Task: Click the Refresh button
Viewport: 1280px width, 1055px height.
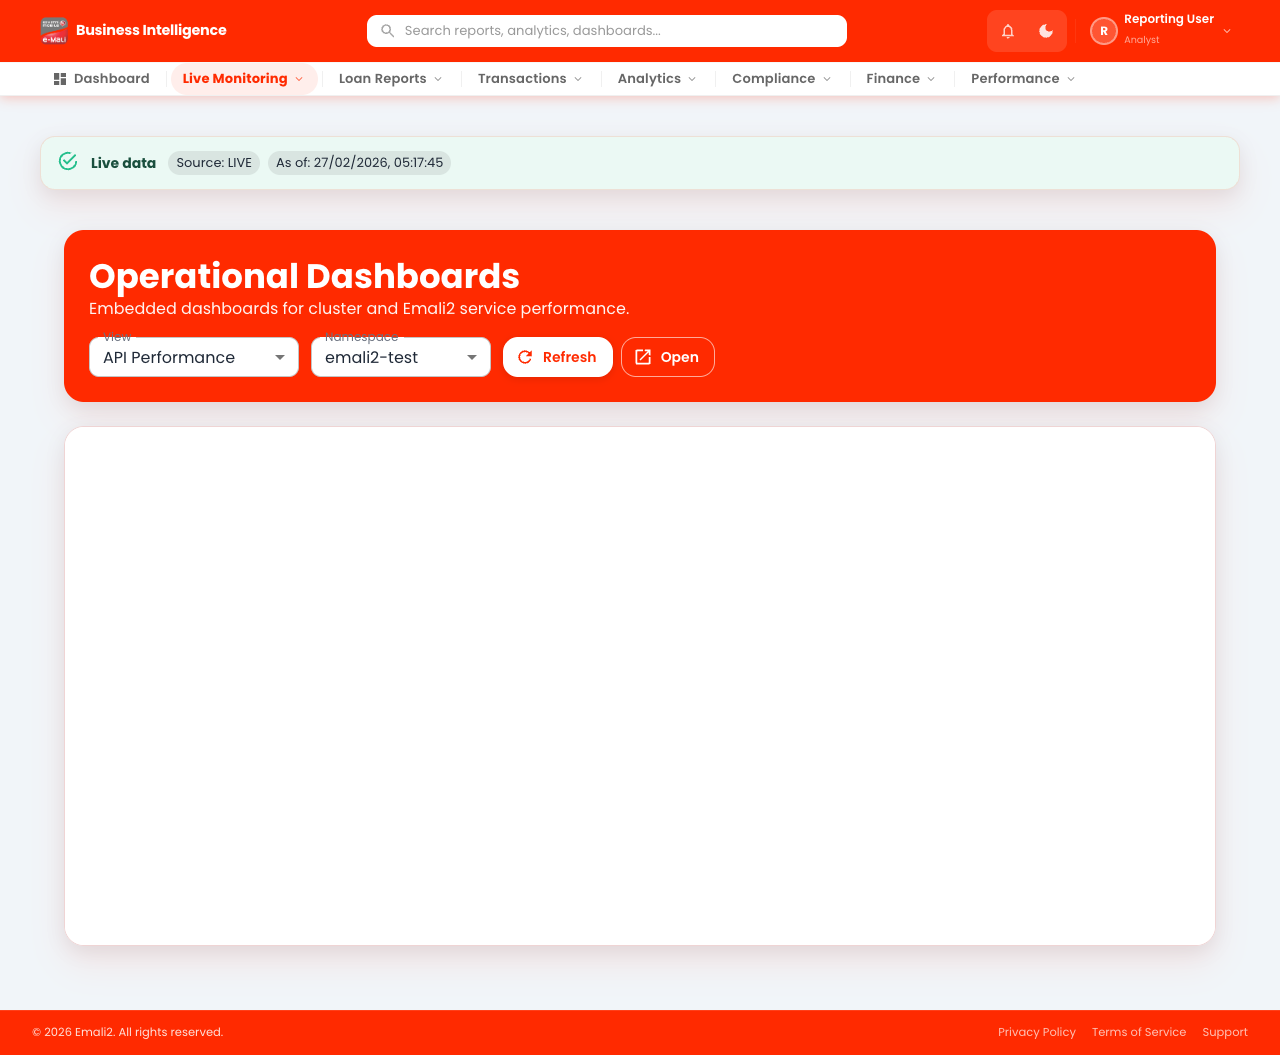Action: point(558,357)
